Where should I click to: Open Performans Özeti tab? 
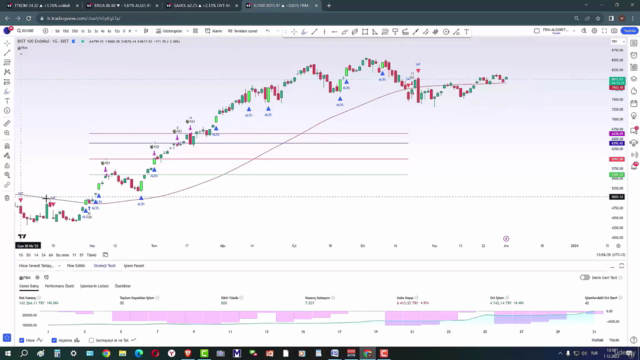tap(59, 286)
